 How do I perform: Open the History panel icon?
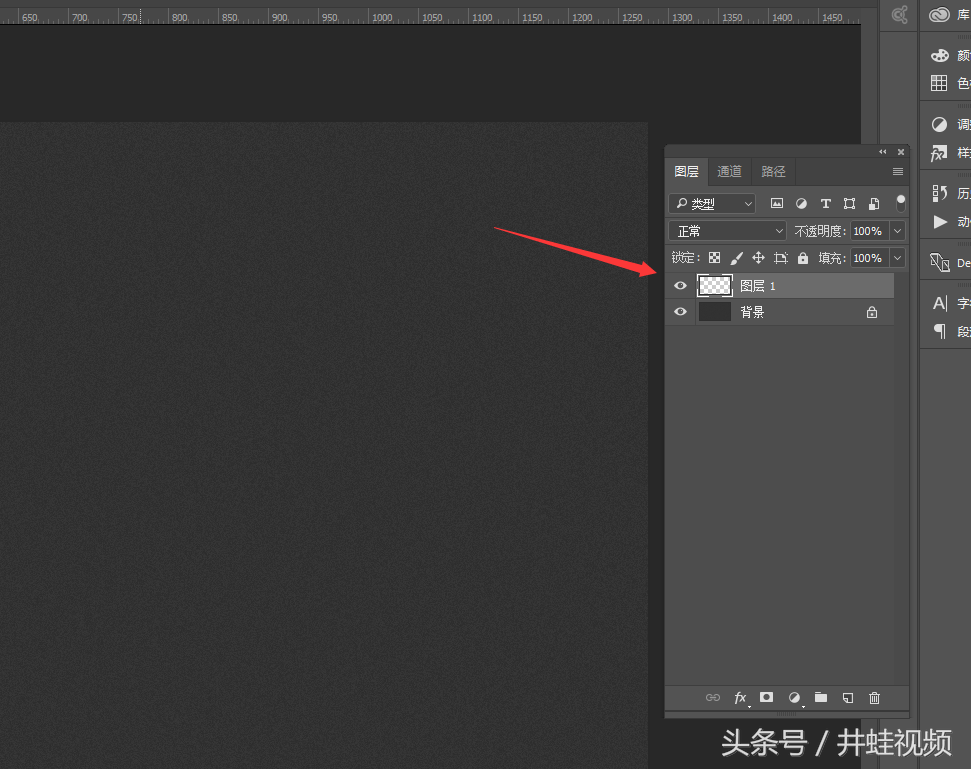[x=939, y=193]
